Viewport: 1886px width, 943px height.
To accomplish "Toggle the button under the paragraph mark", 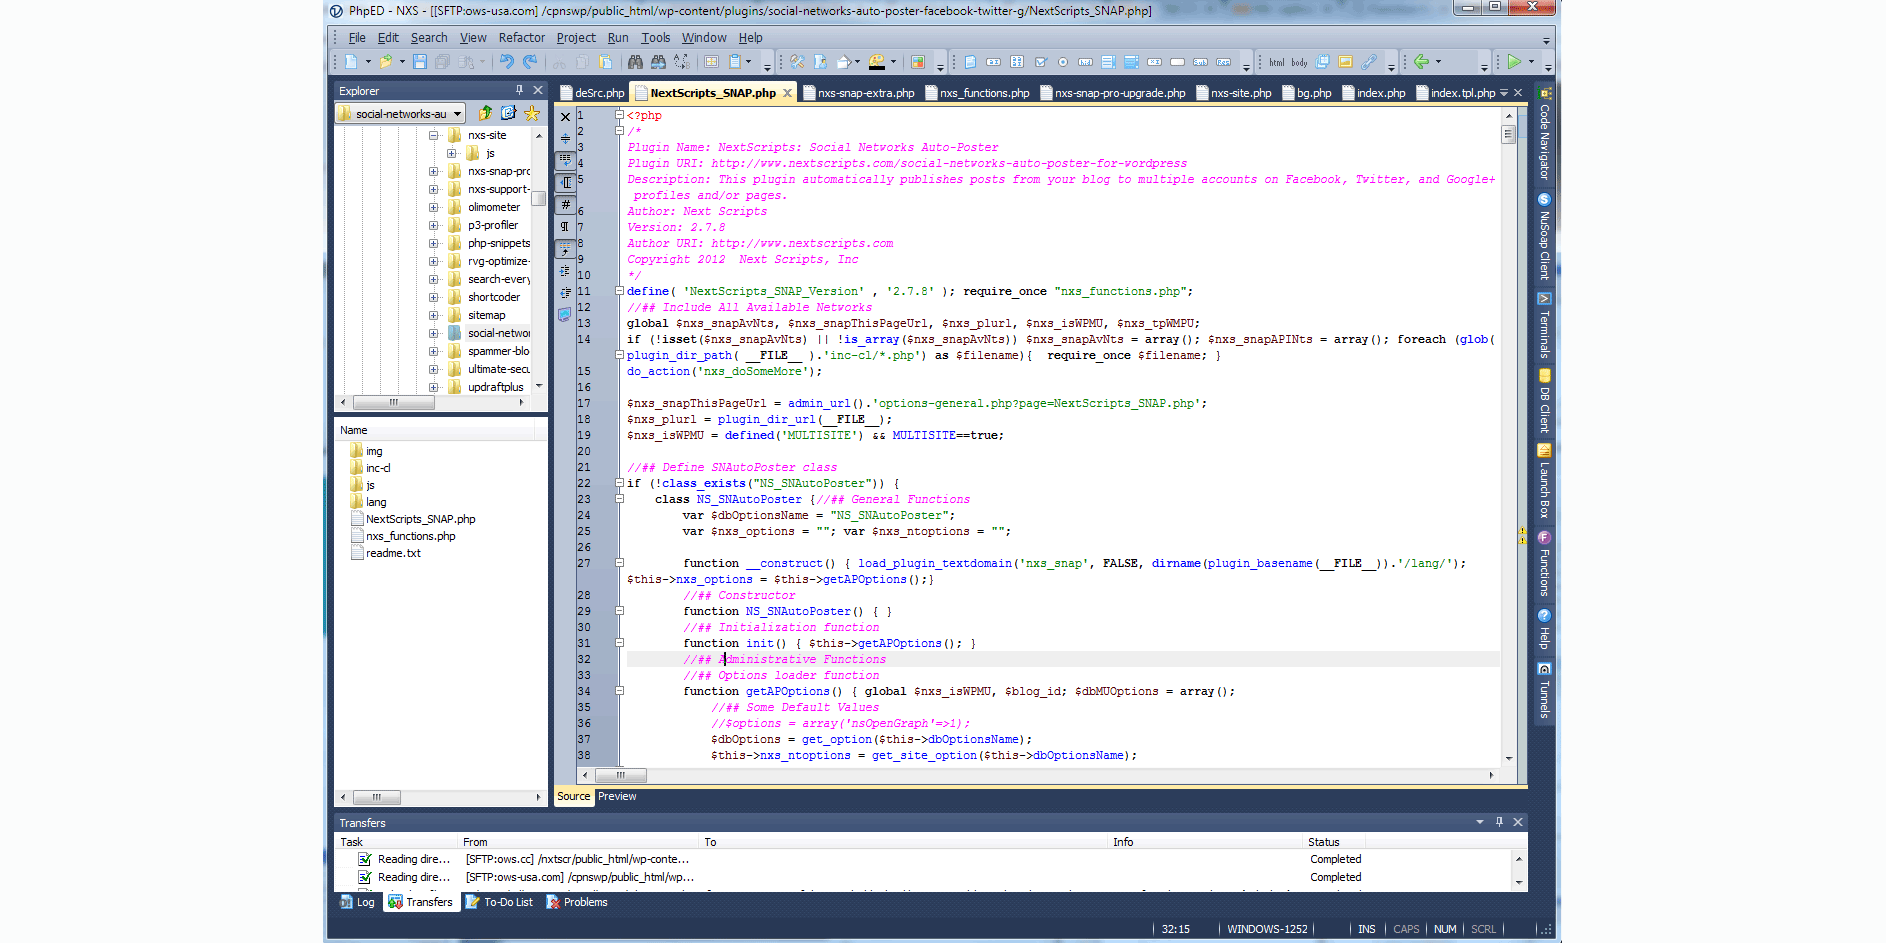I will (x=565, y=249).
